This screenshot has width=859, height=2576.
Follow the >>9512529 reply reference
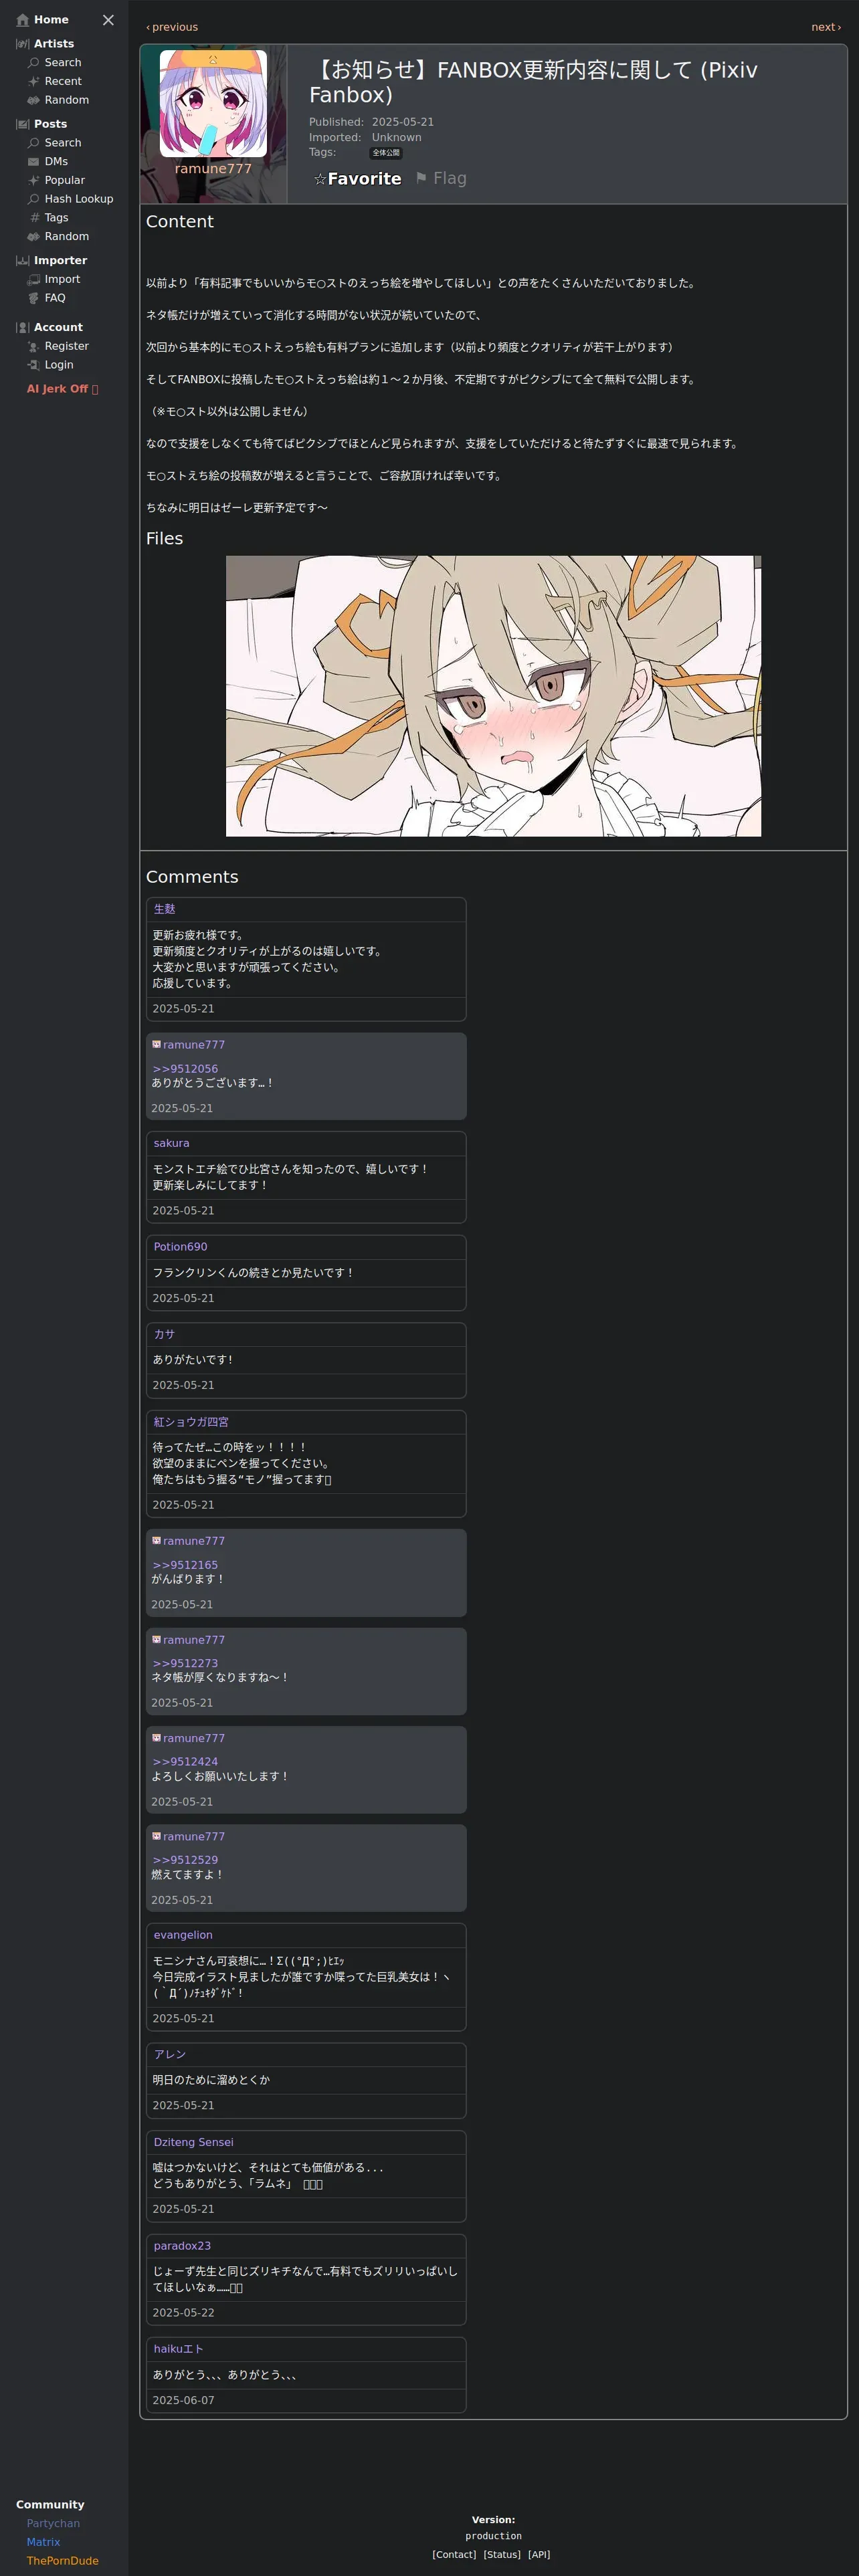point(185,1860)
